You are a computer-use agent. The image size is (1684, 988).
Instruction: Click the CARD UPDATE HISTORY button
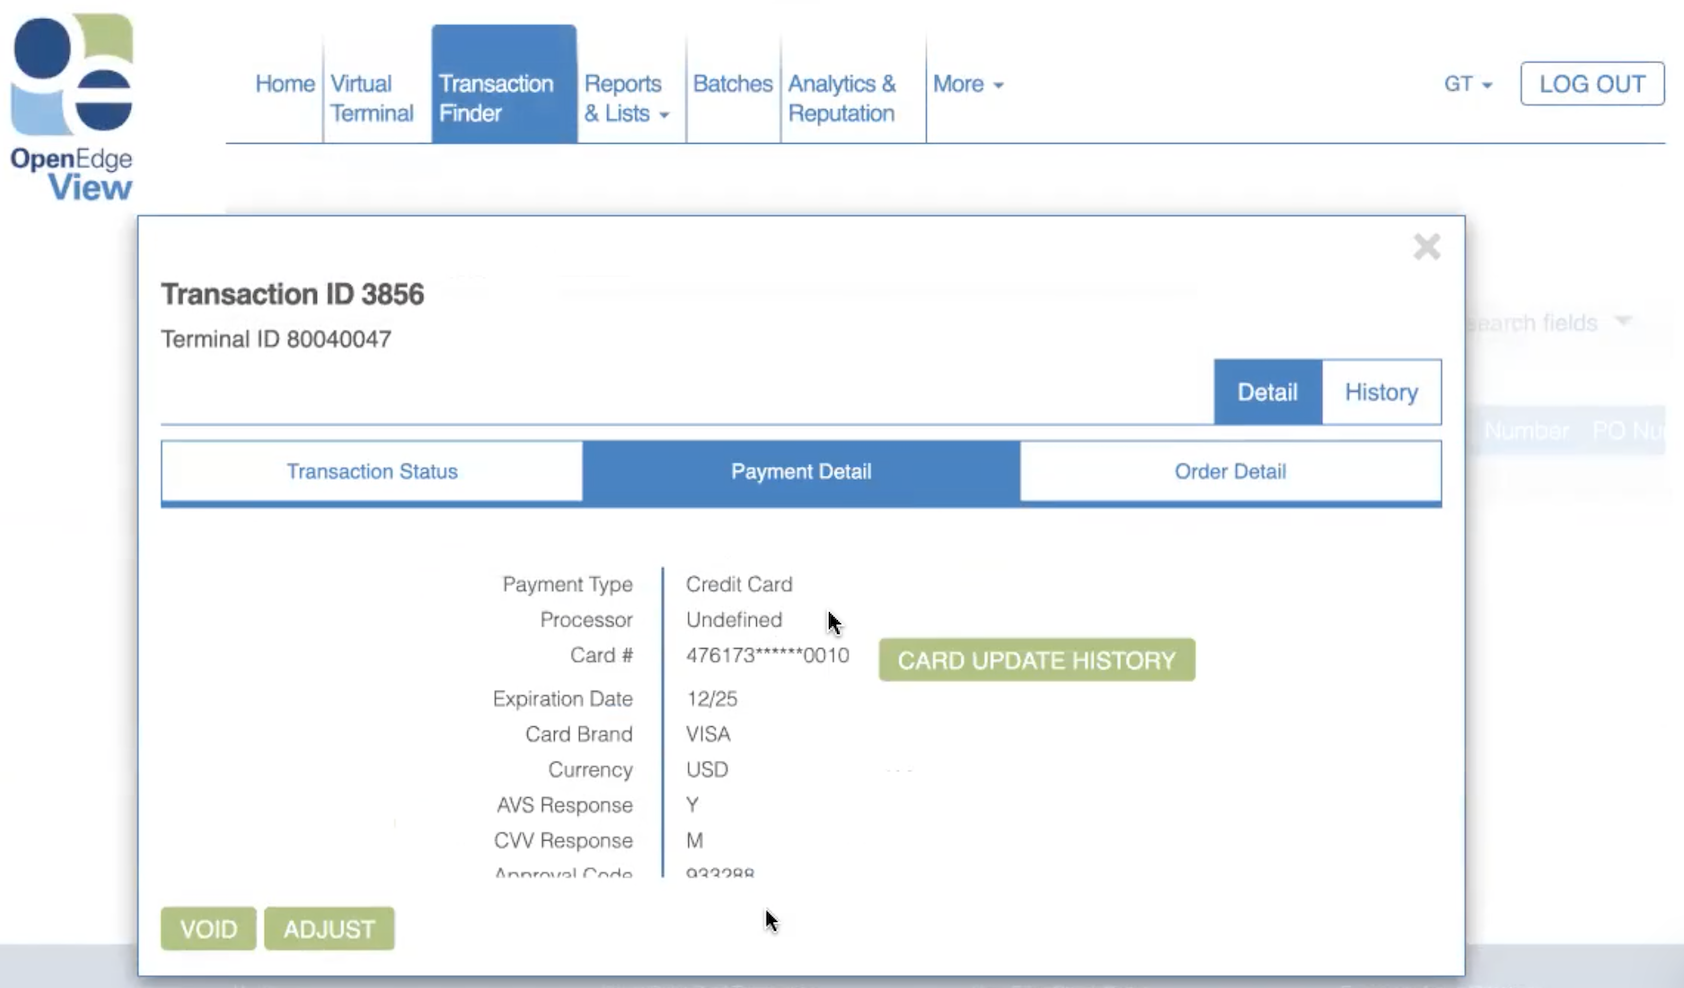coord(1036,660)
